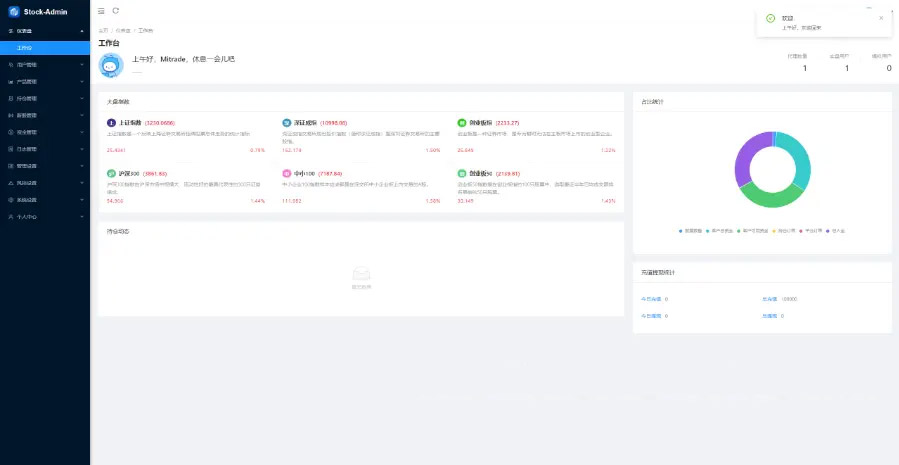Toggle the blue-dot legend entry of donut chart
The image size is (899, 465).
point(690,230)
